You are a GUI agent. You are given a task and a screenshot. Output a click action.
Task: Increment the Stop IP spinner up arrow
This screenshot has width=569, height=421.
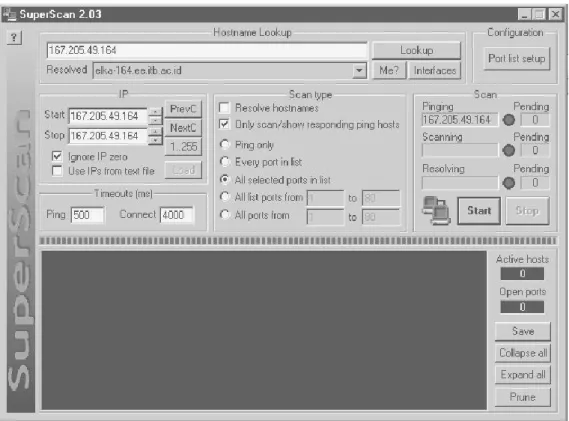[x=155, y=131]
